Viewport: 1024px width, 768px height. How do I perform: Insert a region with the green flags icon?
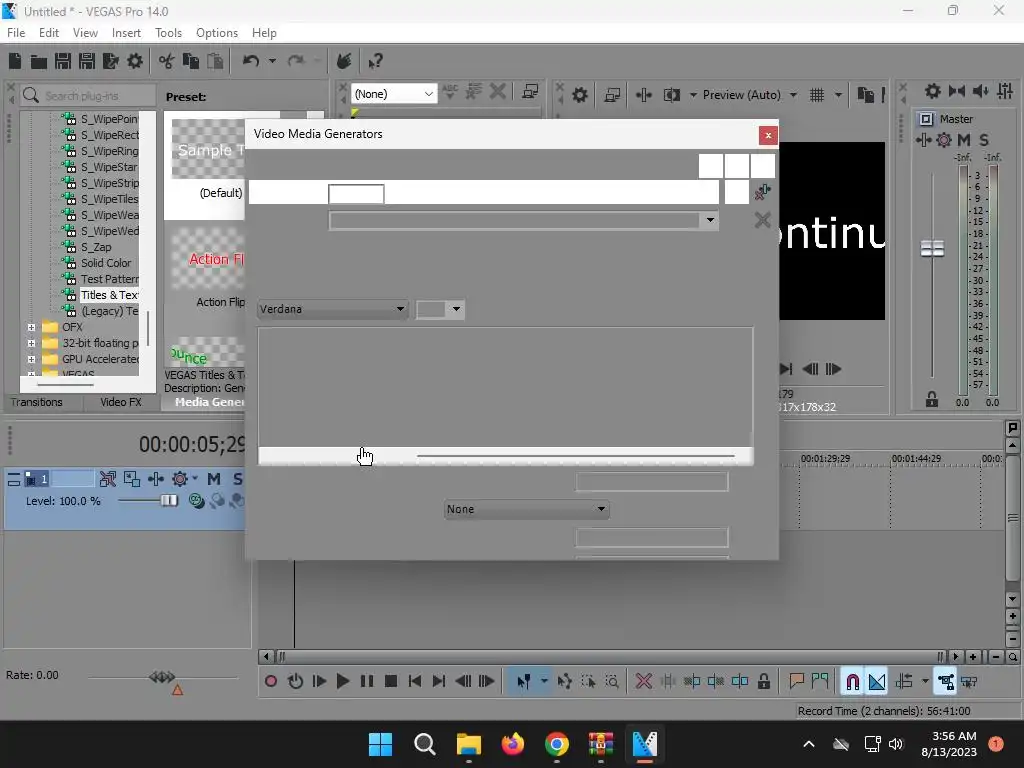click(820, 682)
